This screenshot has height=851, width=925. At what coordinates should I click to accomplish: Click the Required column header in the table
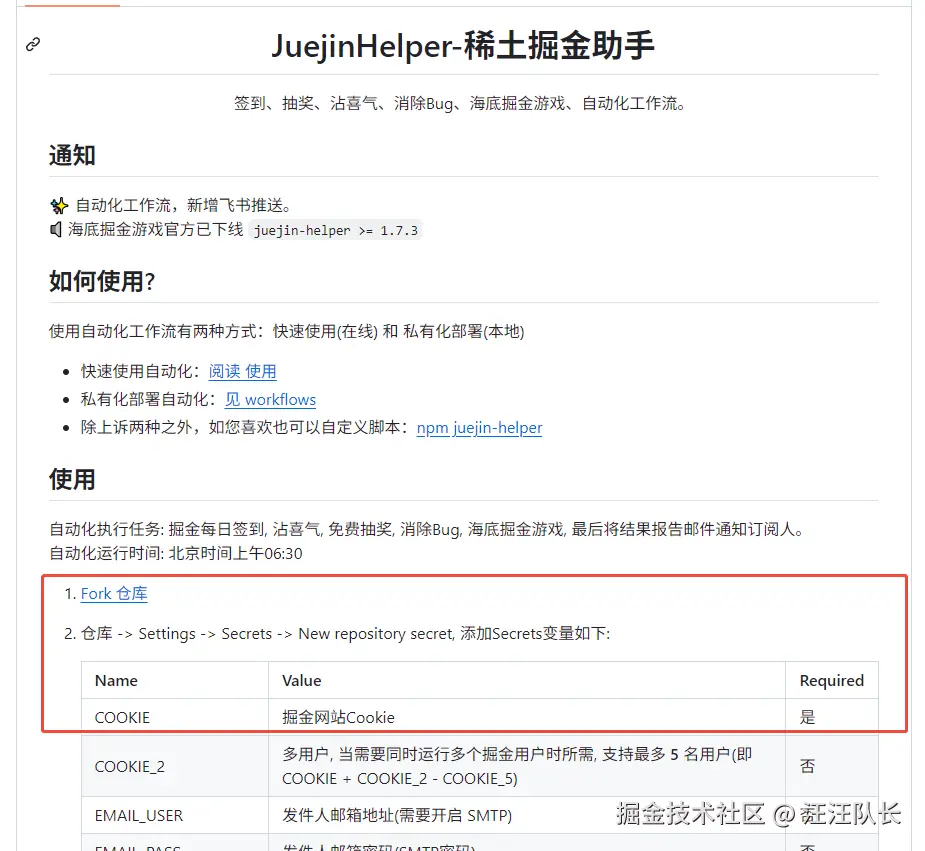coord(832,680)
